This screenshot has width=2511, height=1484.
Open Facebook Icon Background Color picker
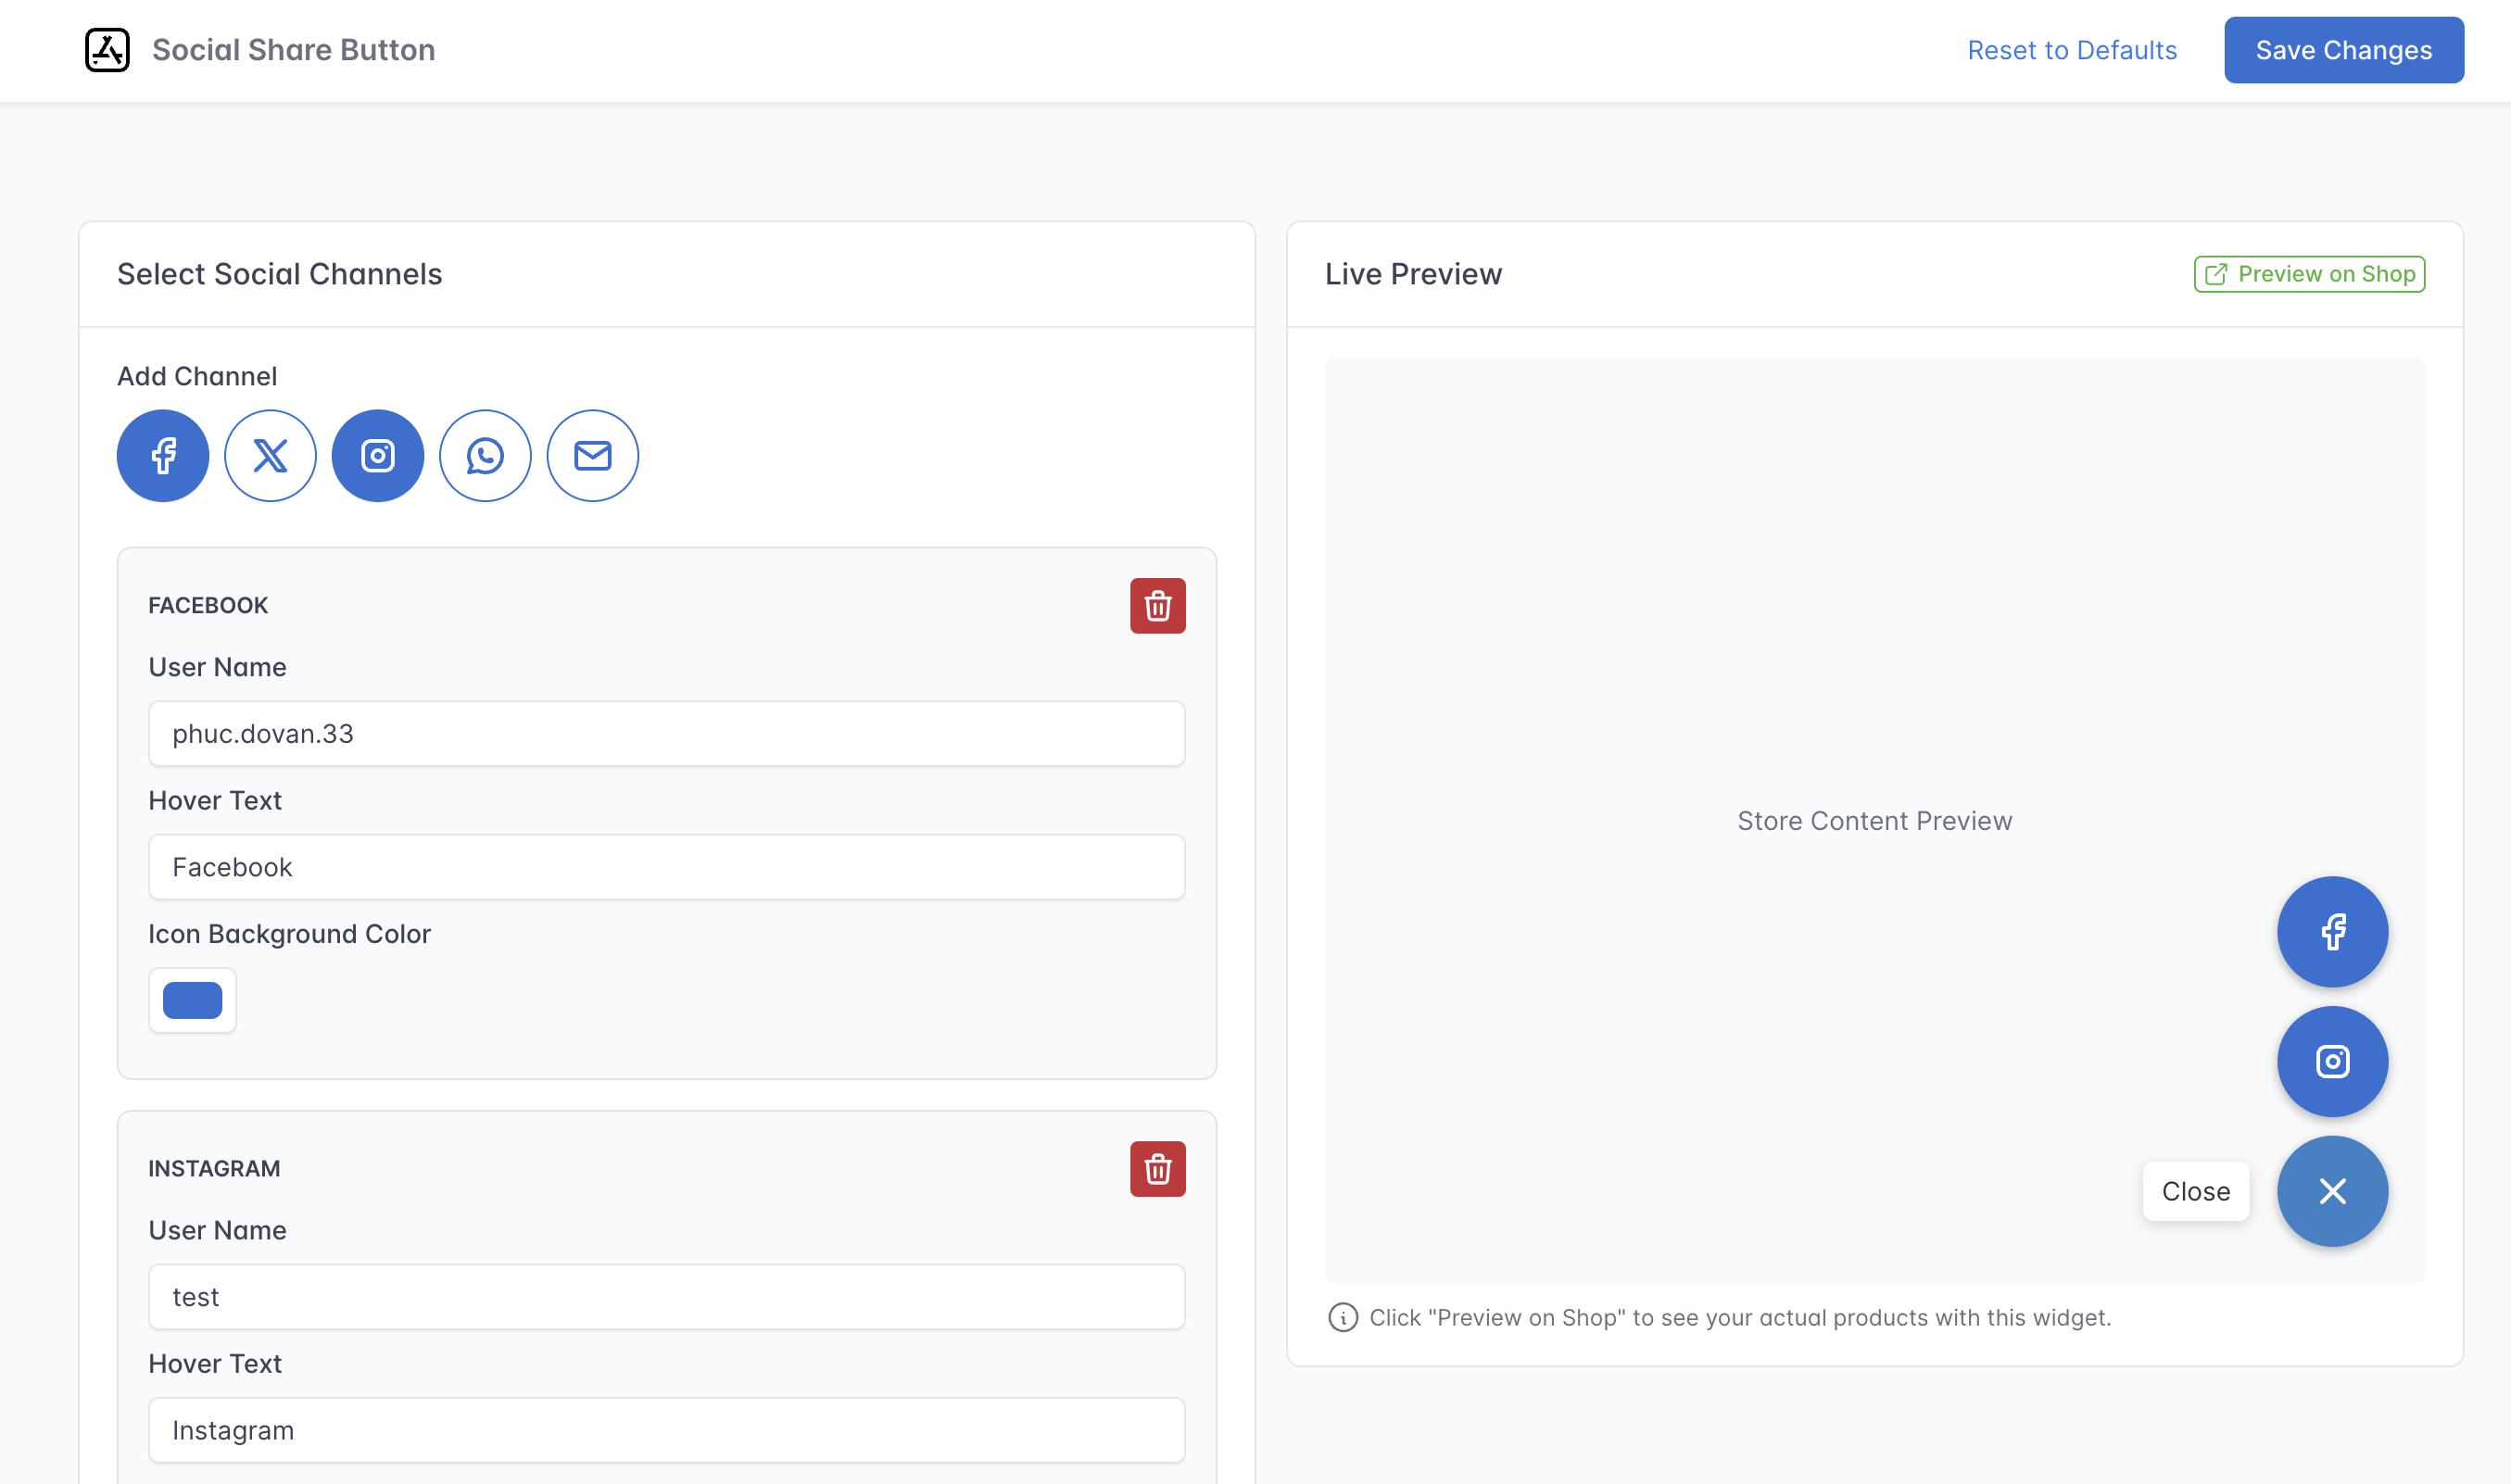coord(193,1000)
